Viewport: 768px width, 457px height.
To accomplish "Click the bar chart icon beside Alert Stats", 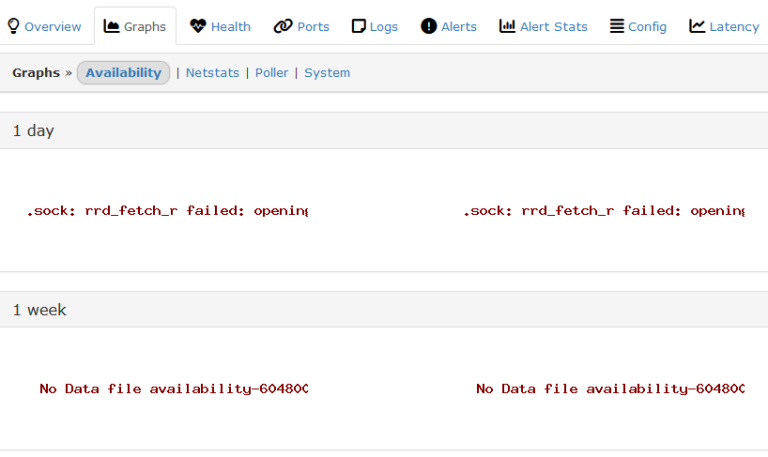I will point(508,26).
